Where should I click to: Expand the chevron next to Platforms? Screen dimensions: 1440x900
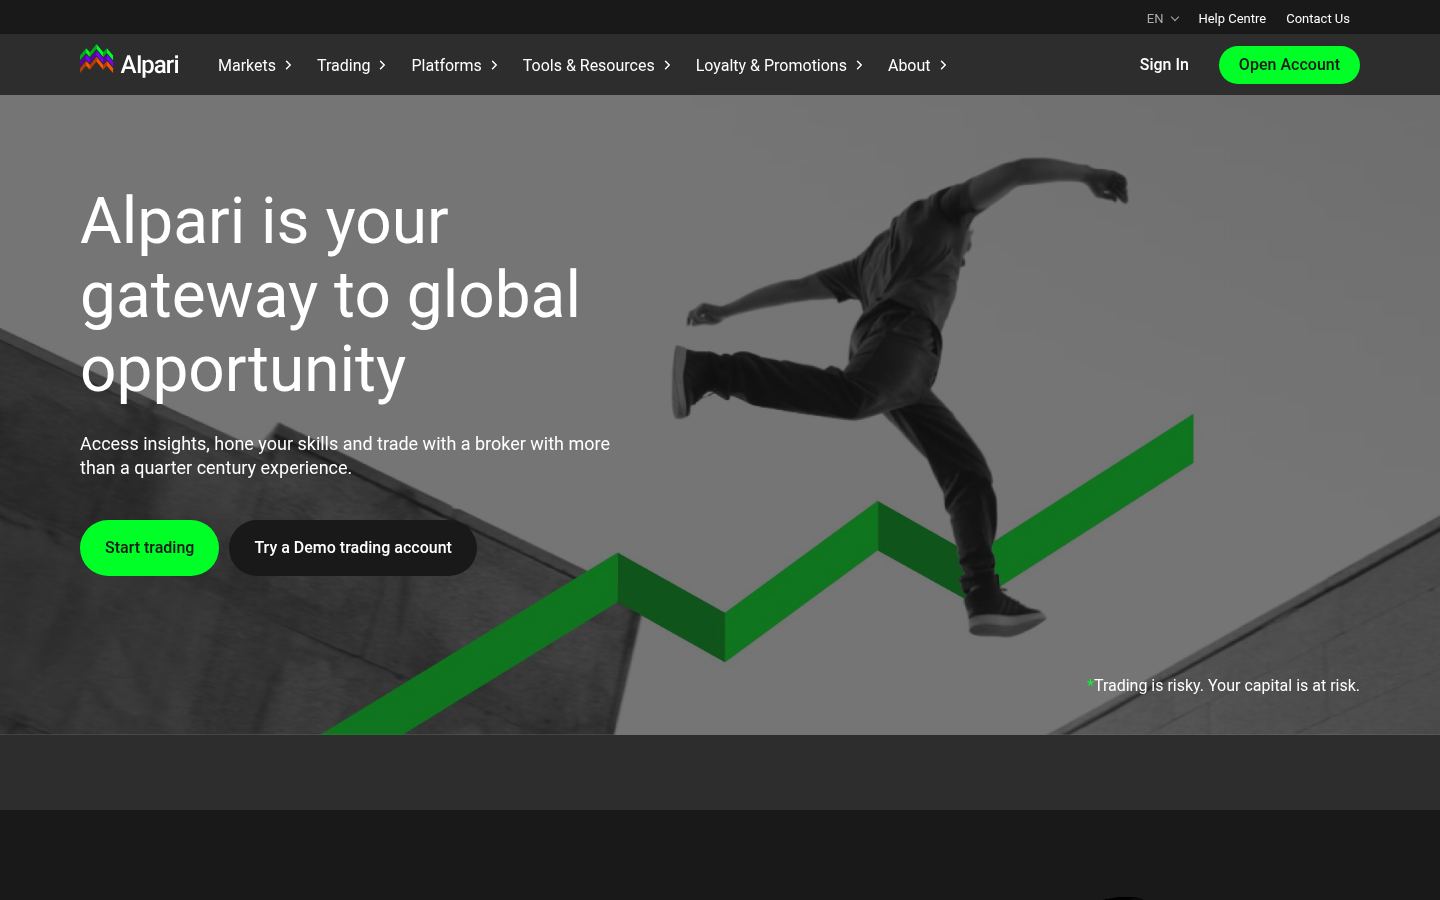[494, 65]
